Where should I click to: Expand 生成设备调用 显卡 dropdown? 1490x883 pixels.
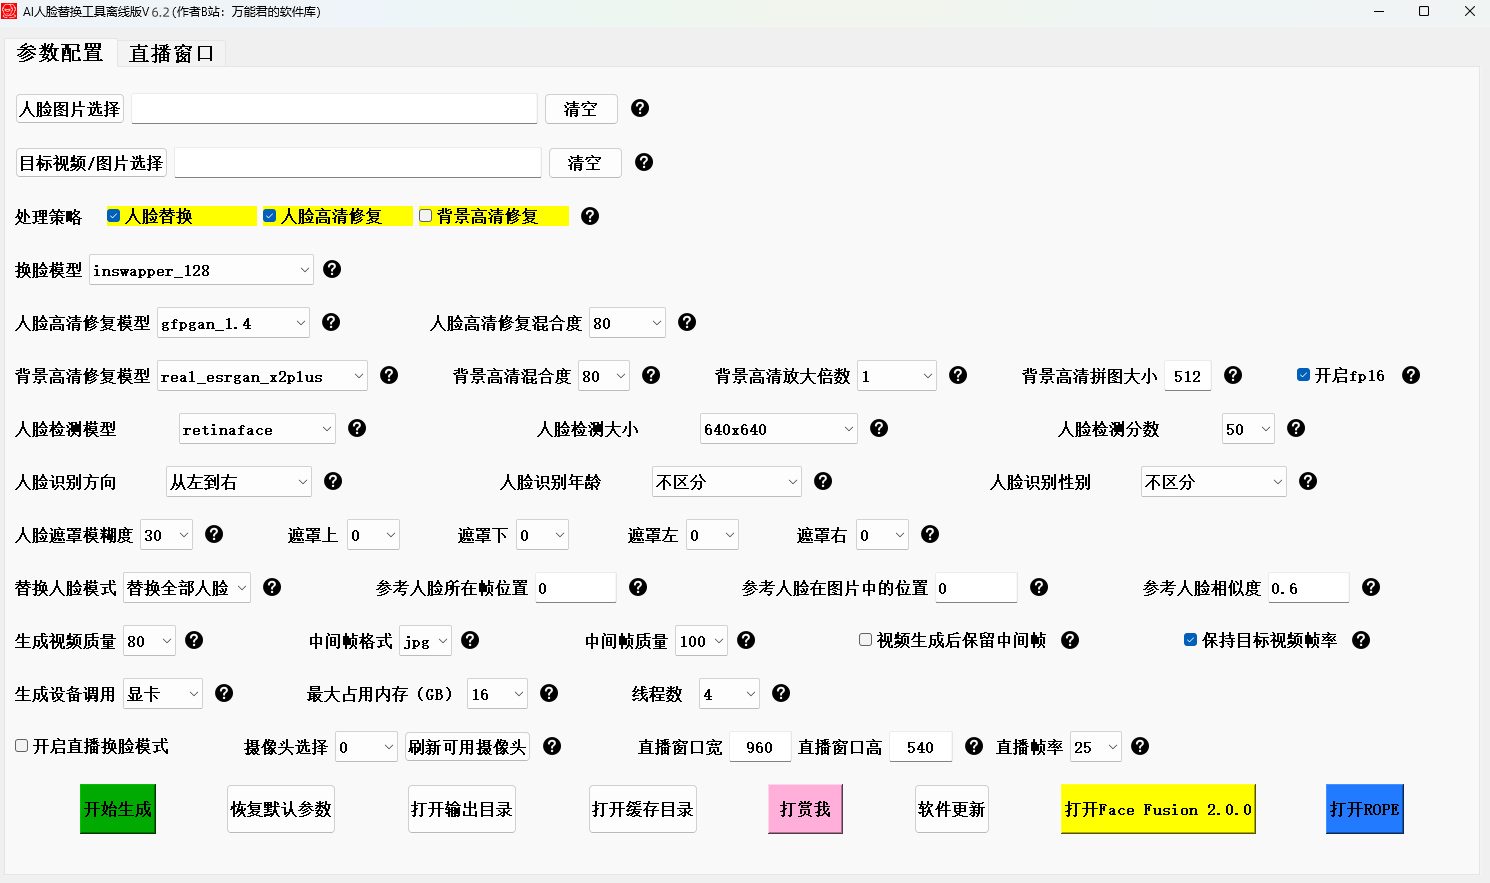click(163, 694)
